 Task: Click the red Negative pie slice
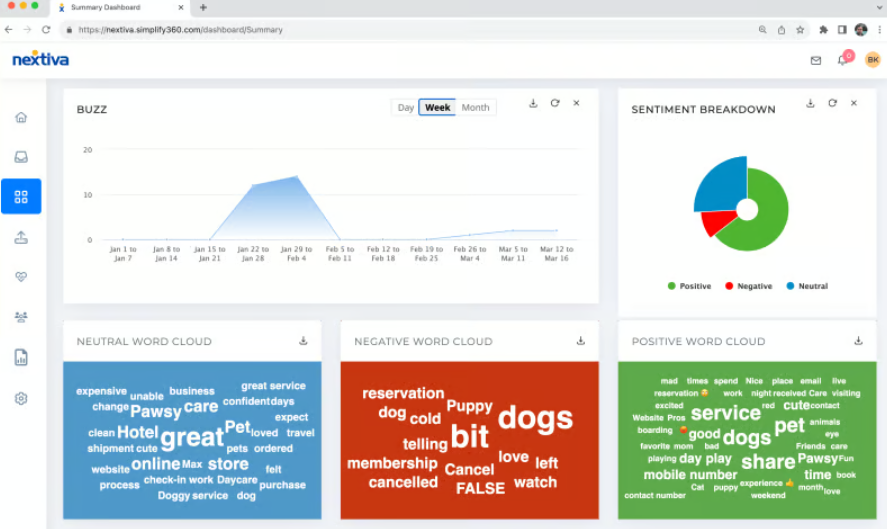pyautogui.click(x=716, y=222)
